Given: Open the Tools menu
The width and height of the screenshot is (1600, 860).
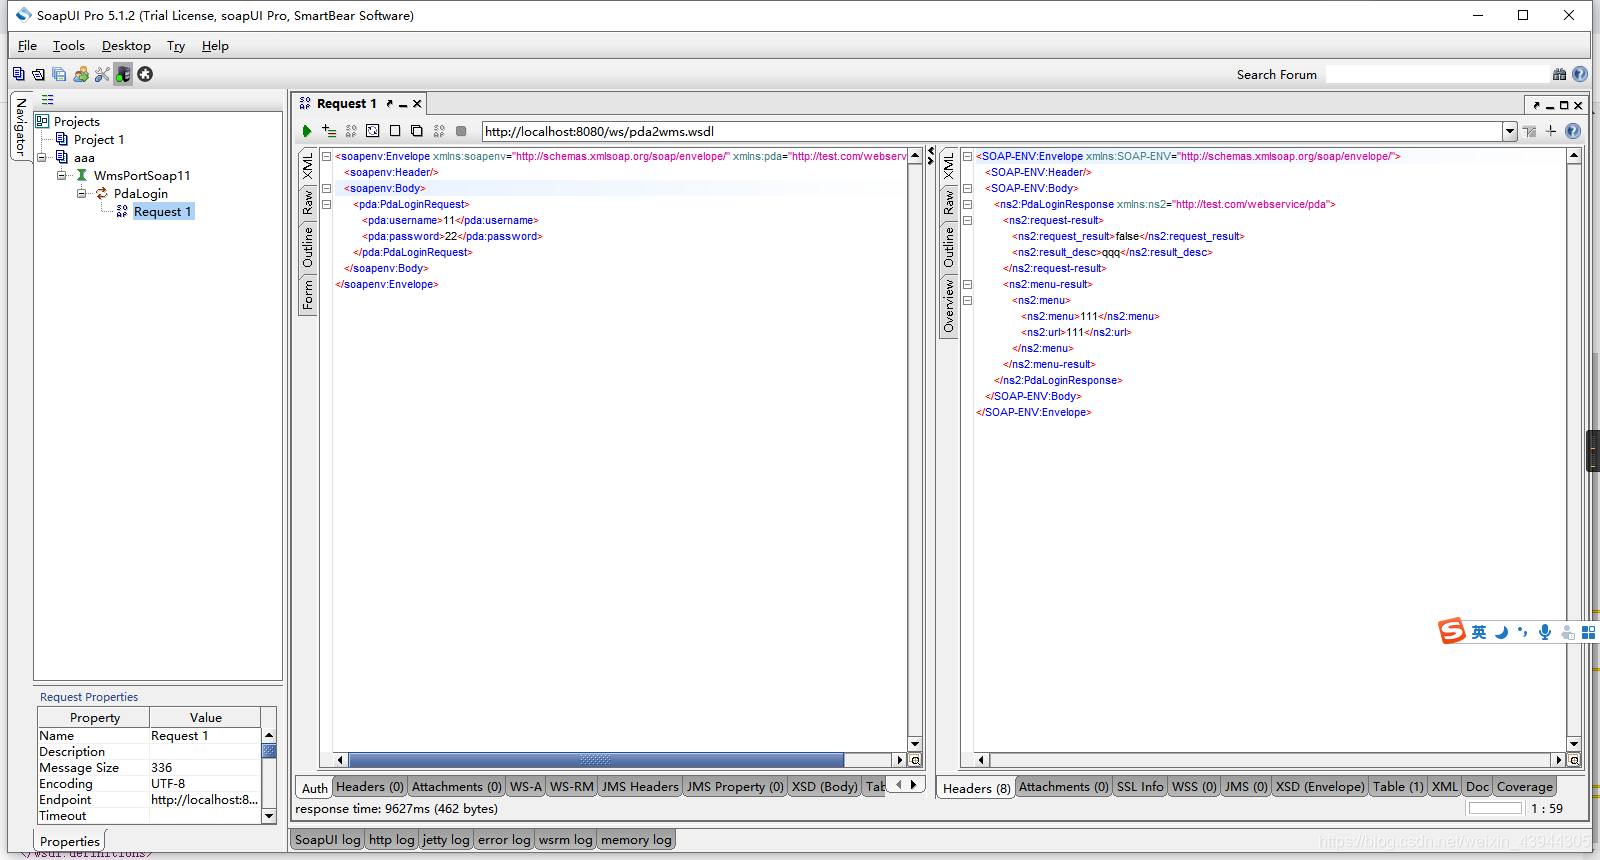Looking at the screenshot, I should click(69, 46).
